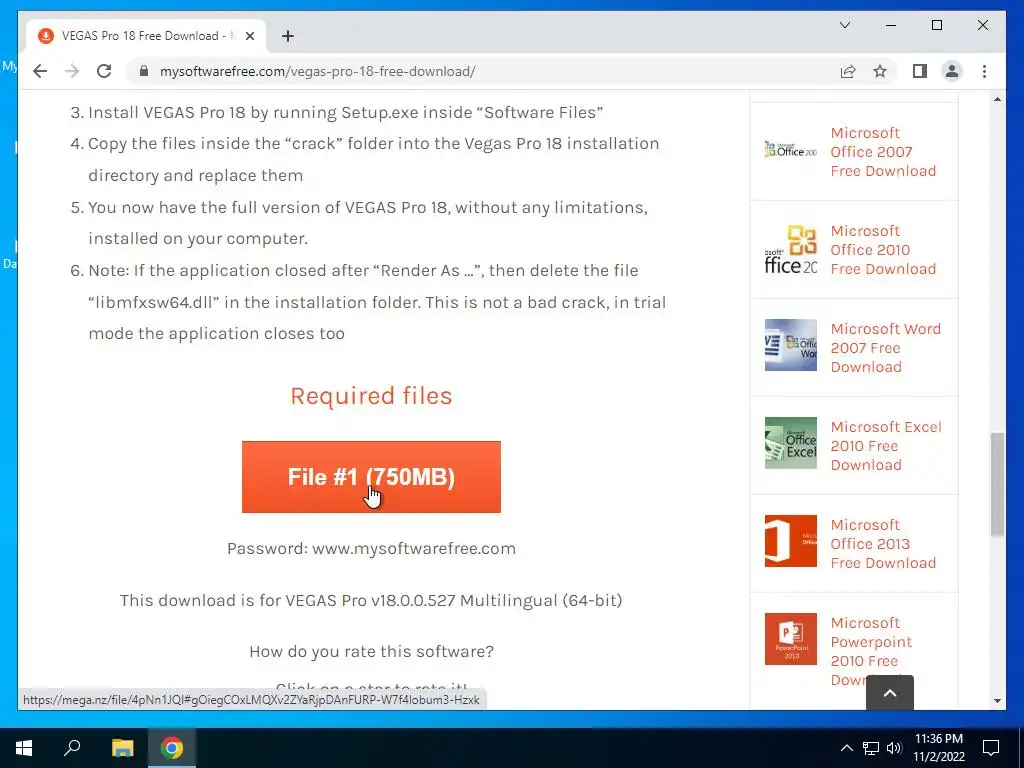This screenshot has height=768, width=1024.
Task: Open the network status tray icon
Action: click(x=871, y=748)
